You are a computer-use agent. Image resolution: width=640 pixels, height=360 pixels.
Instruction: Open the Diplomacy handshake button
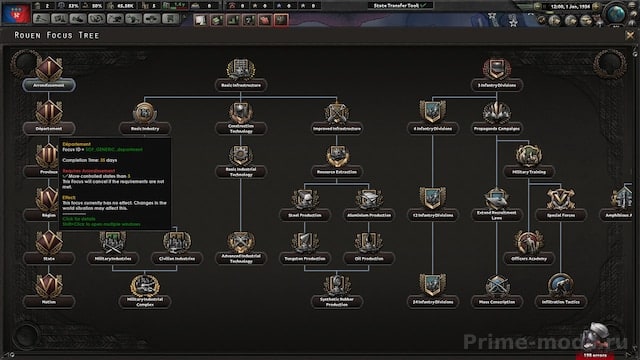(78, 19)
